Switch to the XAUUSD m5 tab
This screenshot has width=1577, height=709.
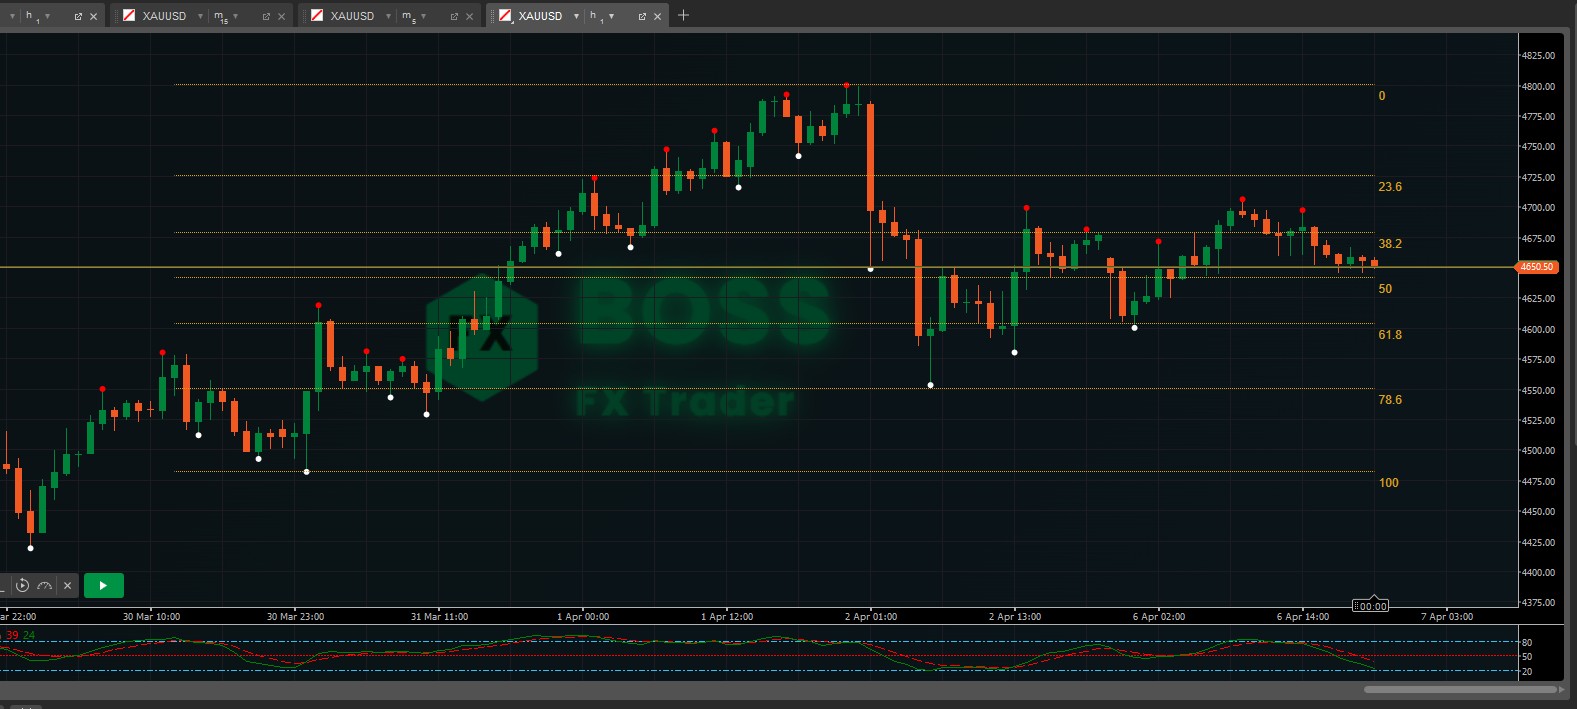point(351,16)
